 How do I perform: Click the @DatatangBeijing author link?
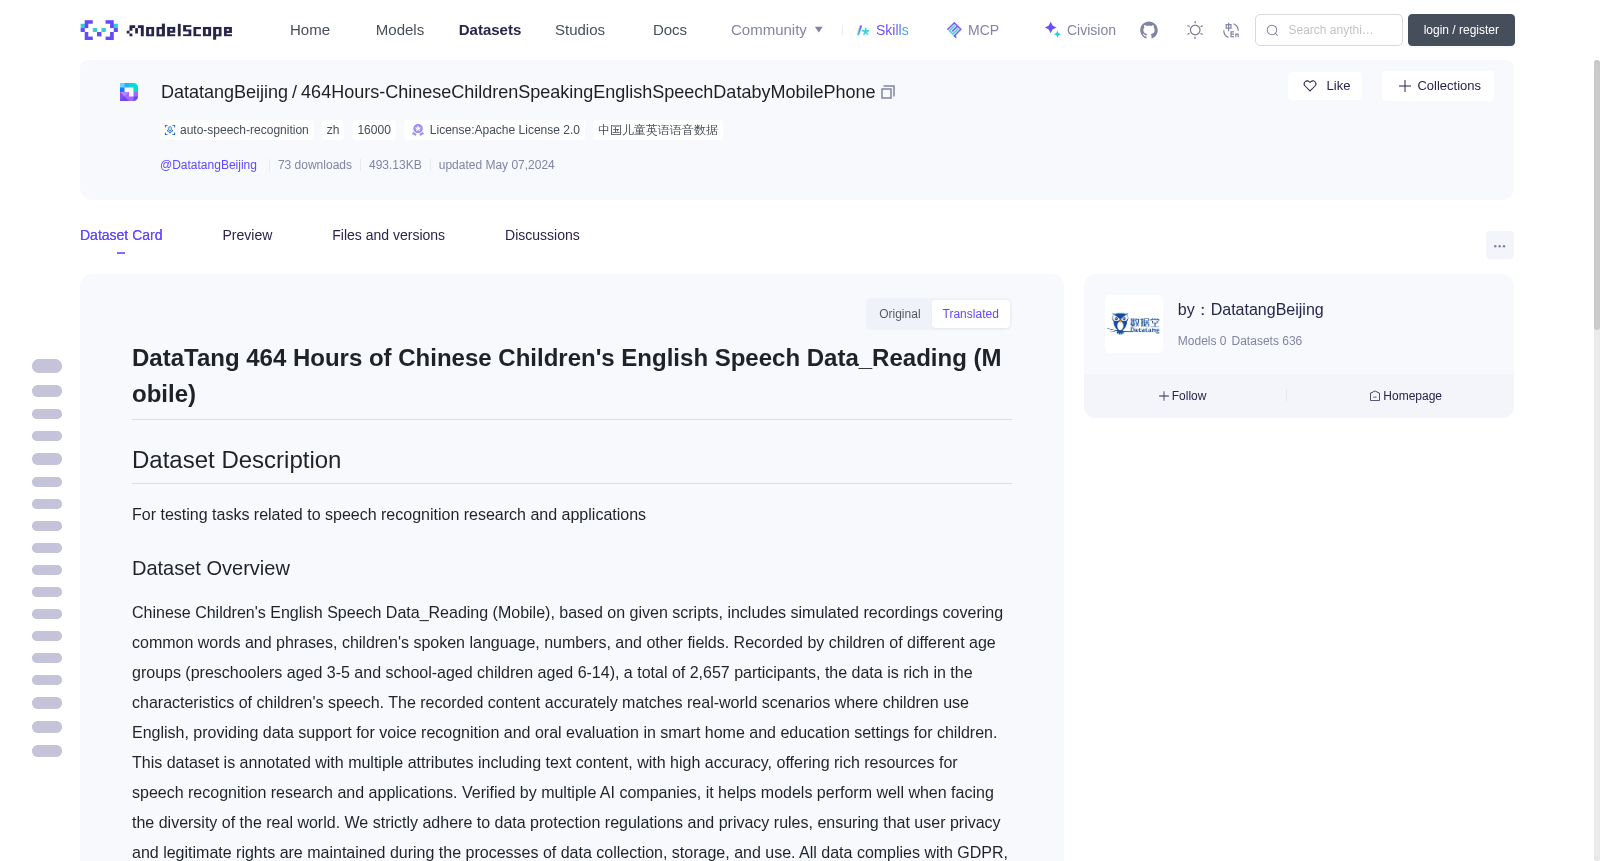(208, 165)
